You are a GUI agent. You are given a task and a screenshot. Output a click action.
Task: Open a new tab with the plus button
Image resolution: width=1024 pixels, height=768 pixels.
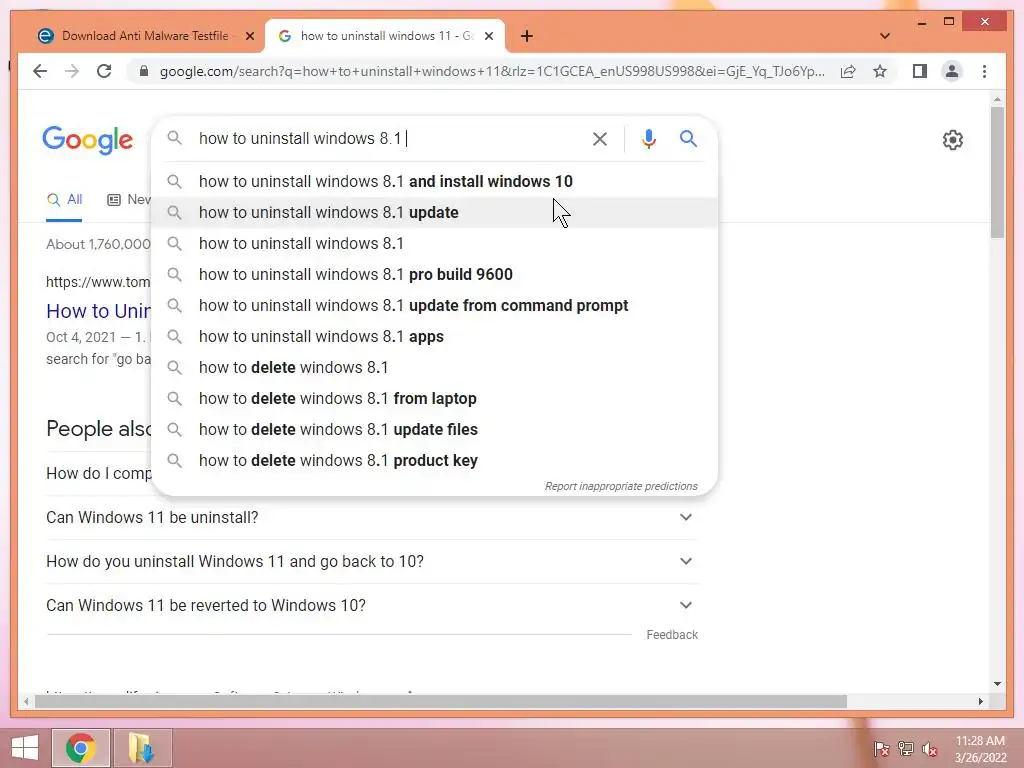527,36
